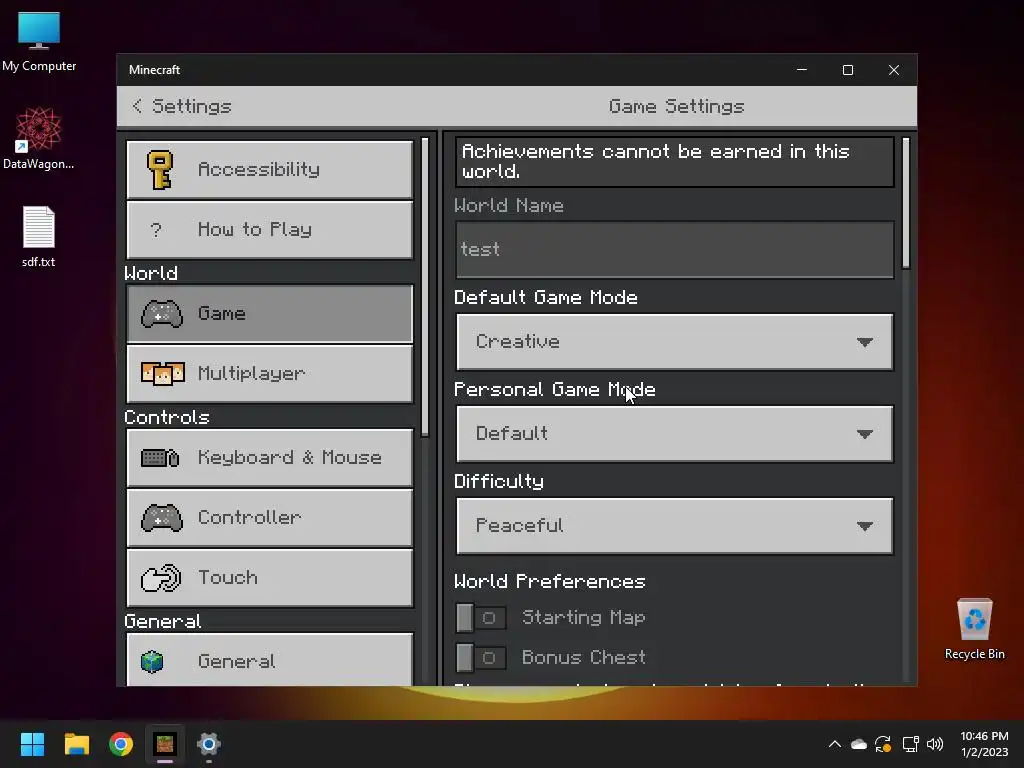Click the player faces Multiplayer icon
This screenshot has width=1024, height=768.
163,374
